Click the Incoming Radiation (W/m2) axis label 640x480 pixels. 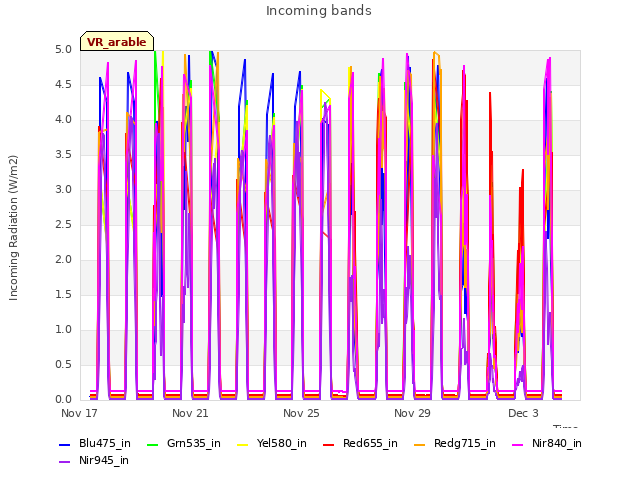click(13, 228)
